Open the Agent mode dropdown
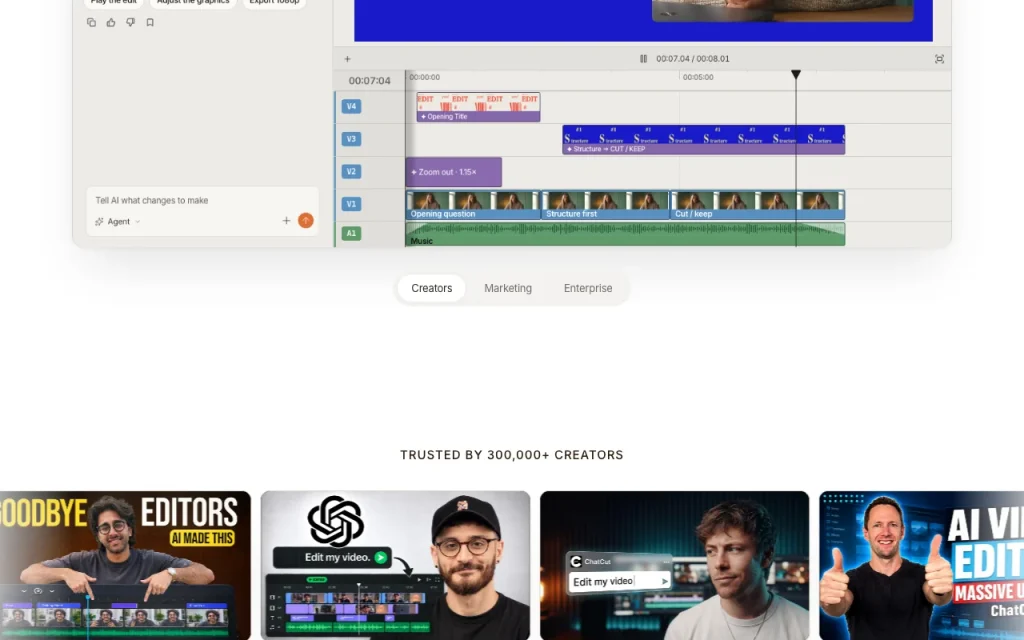1024x640 pixels. point(118,221)
